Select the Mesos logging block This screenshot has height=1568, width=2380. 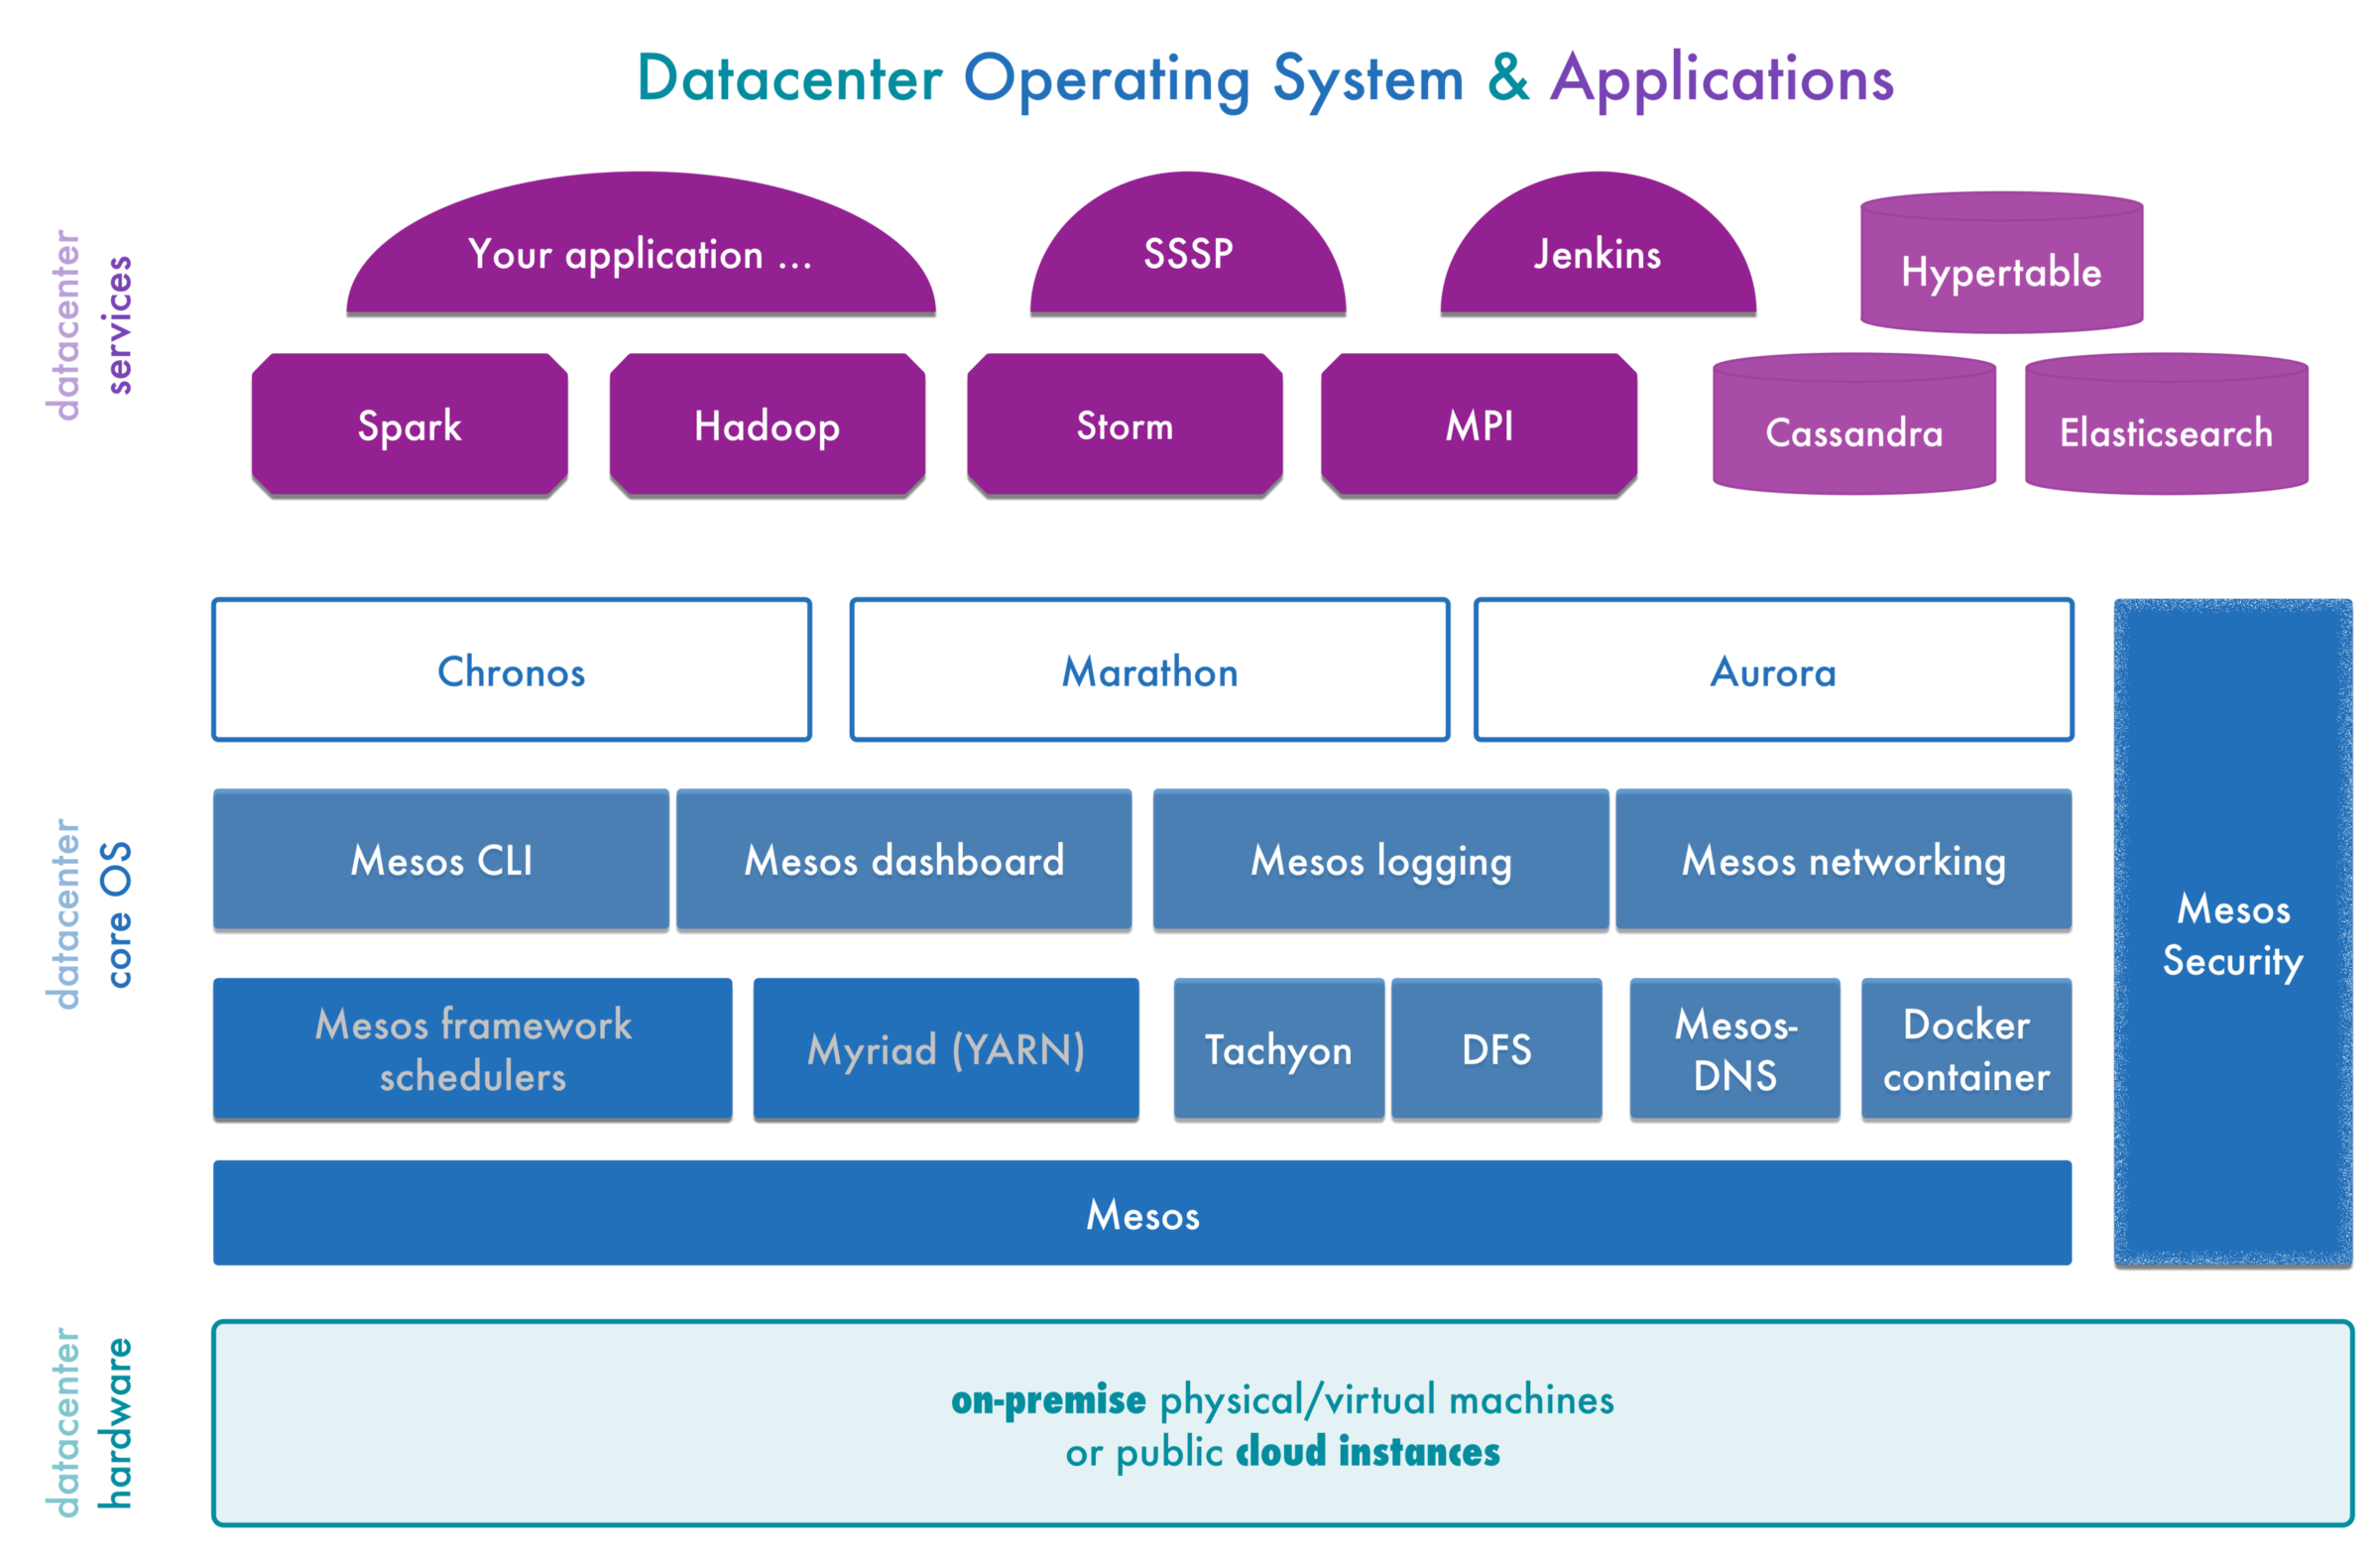[x=1381, y=860]
